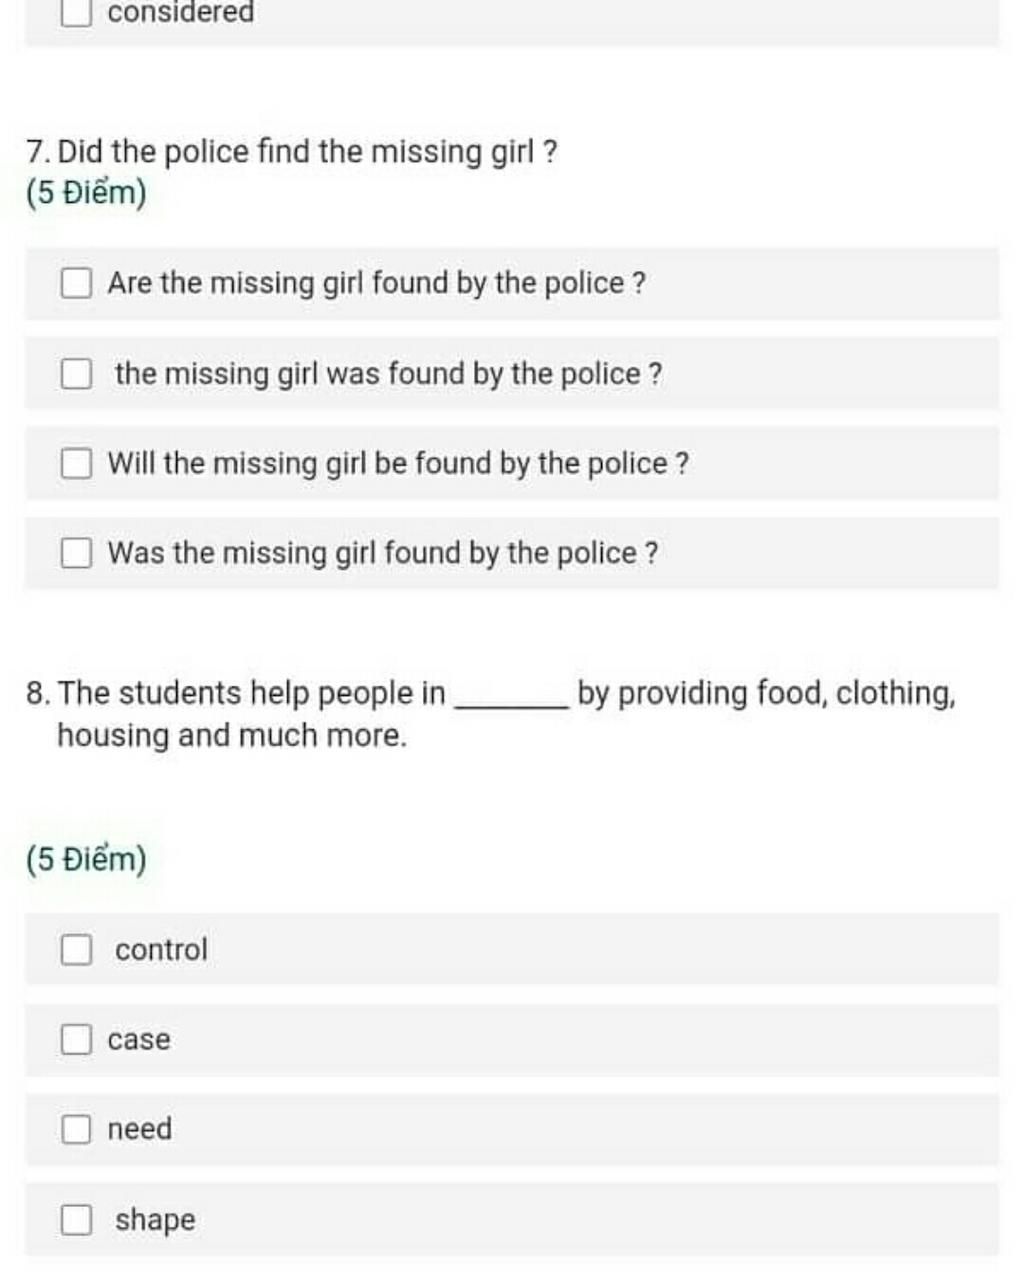Check the 'considered' option checkbox
Image resolution: width=1024 pixels, height=1280 pixels.
(x=76, y=11)
